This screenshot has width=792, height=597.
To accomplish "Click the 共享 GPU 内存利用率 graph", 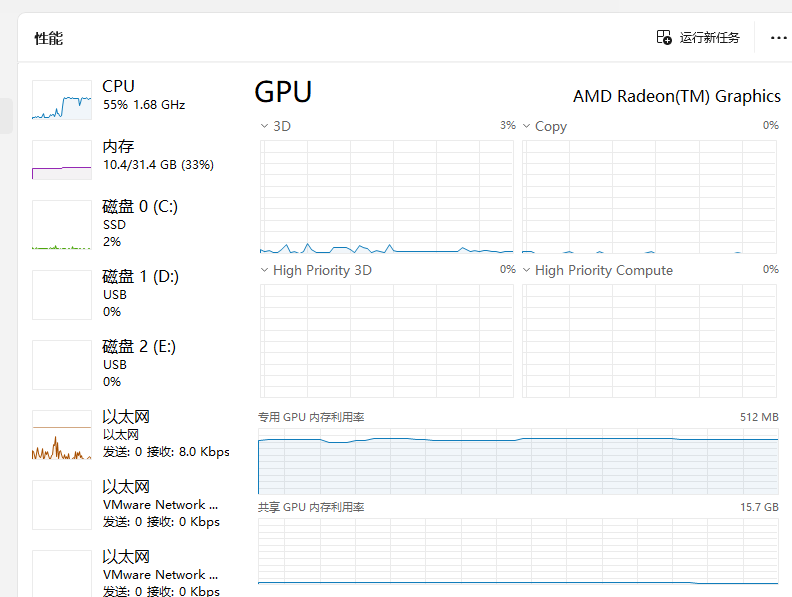I will coord(517,551).
